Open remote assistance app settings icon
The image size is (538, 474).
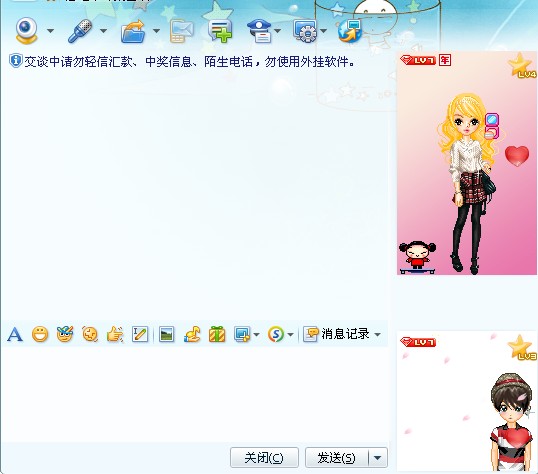(x=305, y=31)
